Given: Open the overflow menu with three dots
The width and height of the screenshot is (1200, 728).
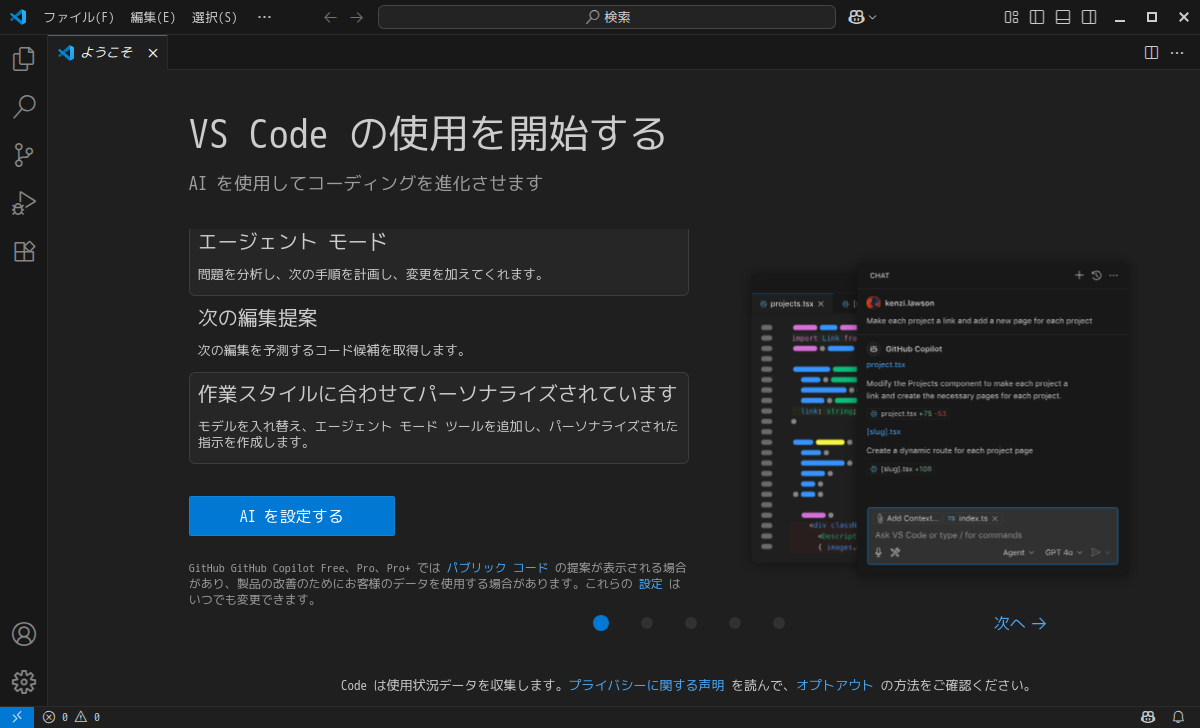Looking at the screenshot, I should point(264,17).
